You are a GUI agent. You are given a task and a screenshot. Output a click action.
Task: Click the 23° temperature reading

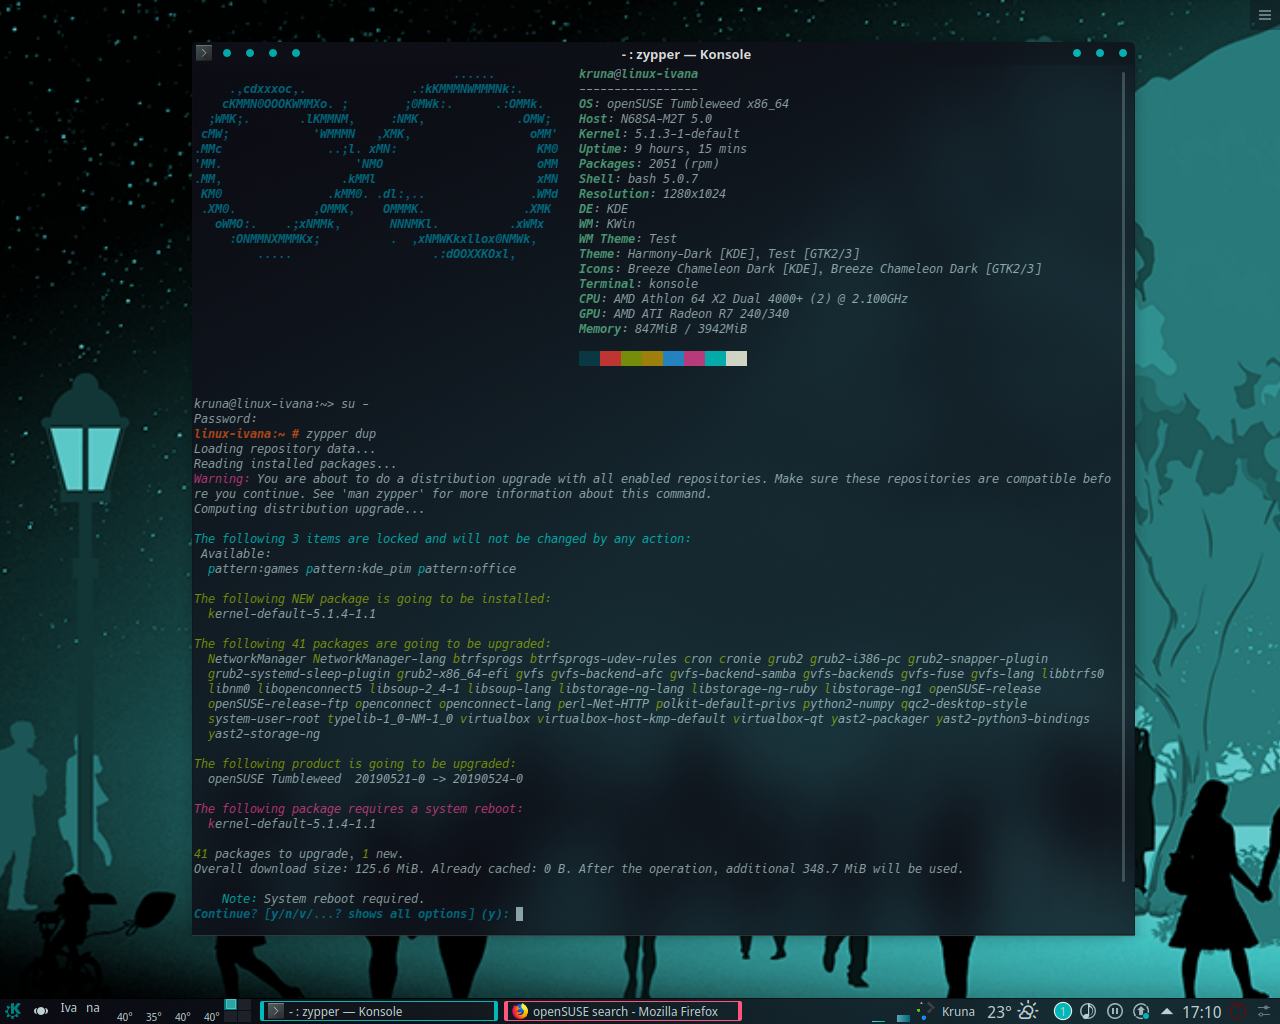[999, 1012]
